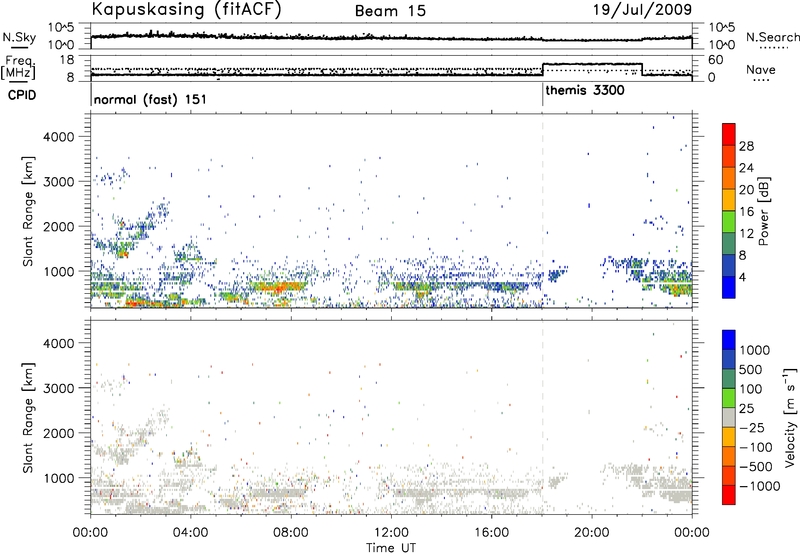This screenshot has height=554, width=800.
Task: Click the 'themis 3300' CPID text
Action: pos(585,91)
